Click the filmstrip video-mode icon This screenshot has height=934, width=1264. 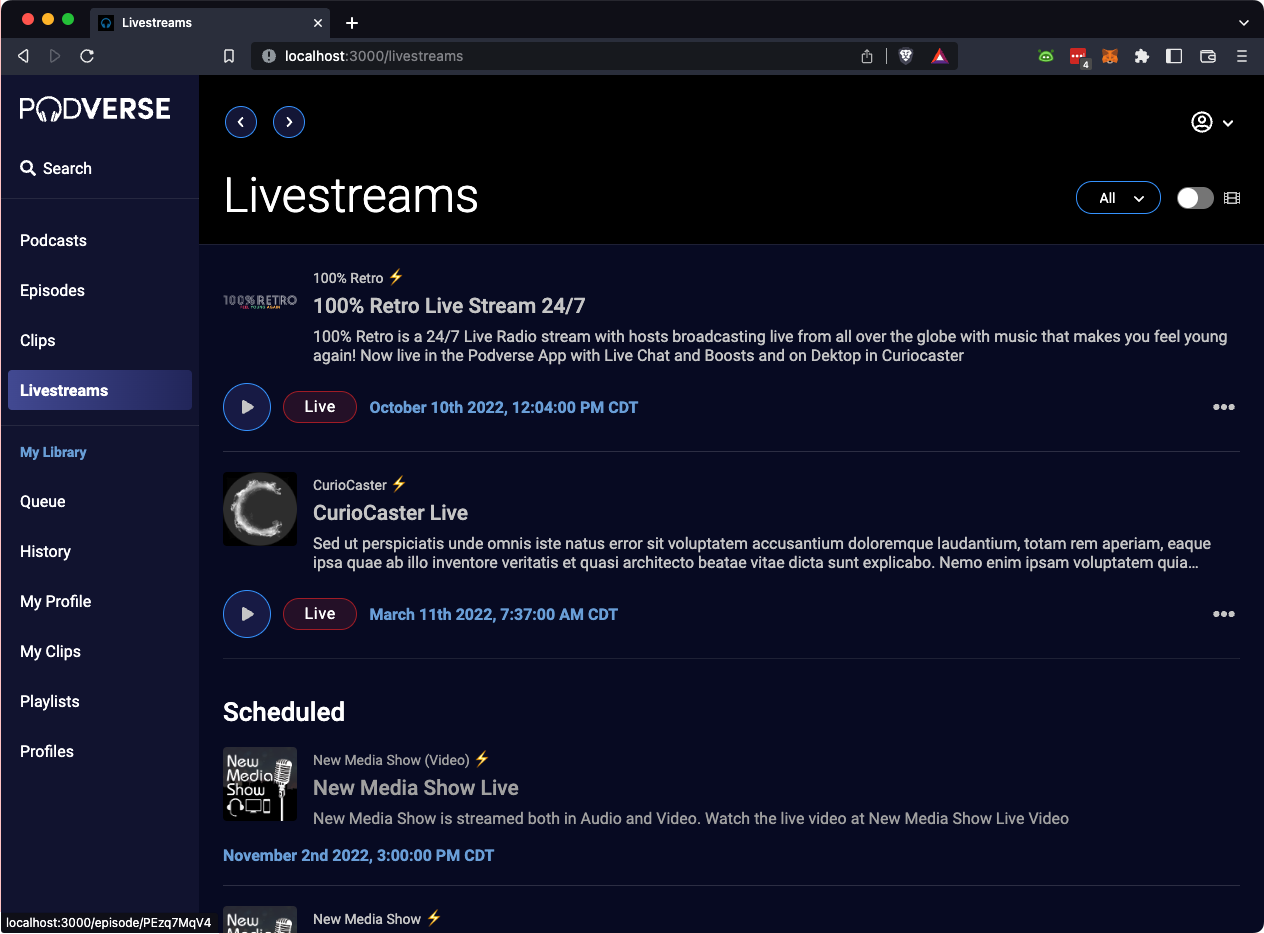click(1231, 197)
